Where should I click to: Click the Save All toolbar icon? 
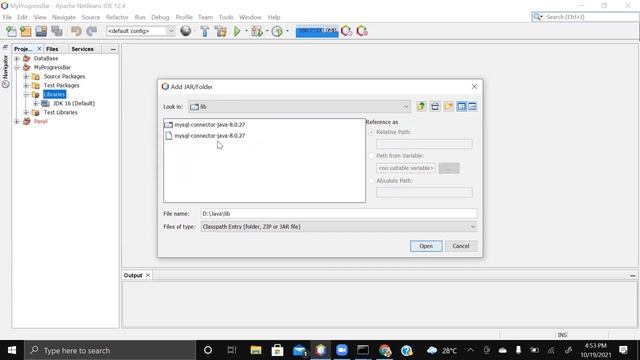click(57, 31)
